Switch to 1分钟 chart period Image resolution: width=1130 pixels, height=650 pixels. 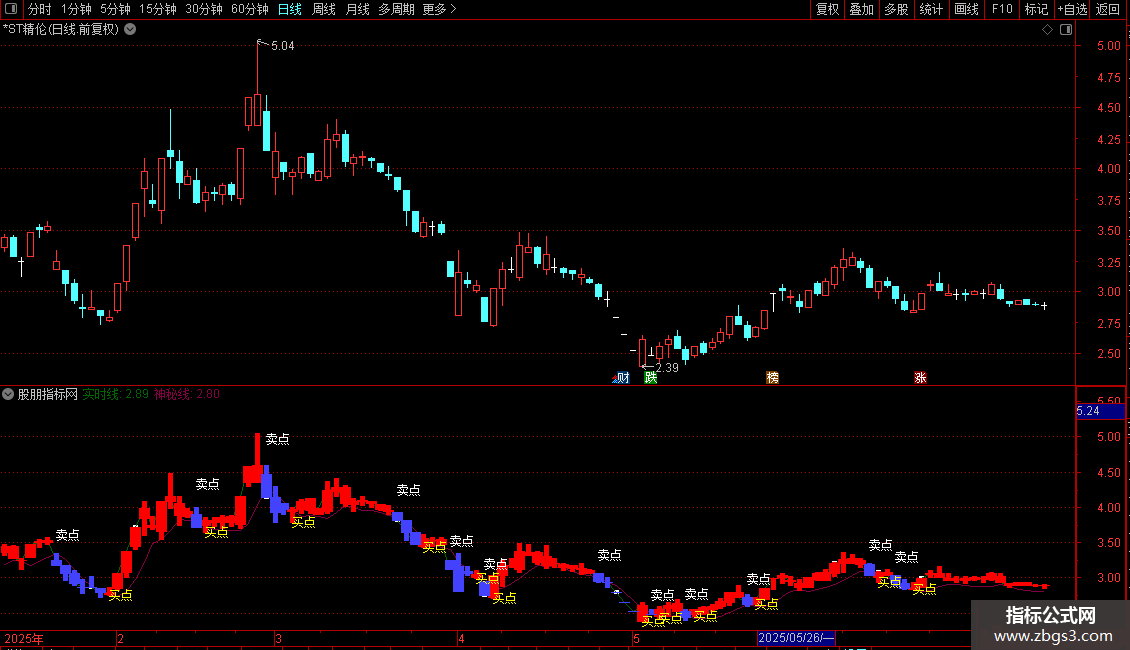point(76,9)
